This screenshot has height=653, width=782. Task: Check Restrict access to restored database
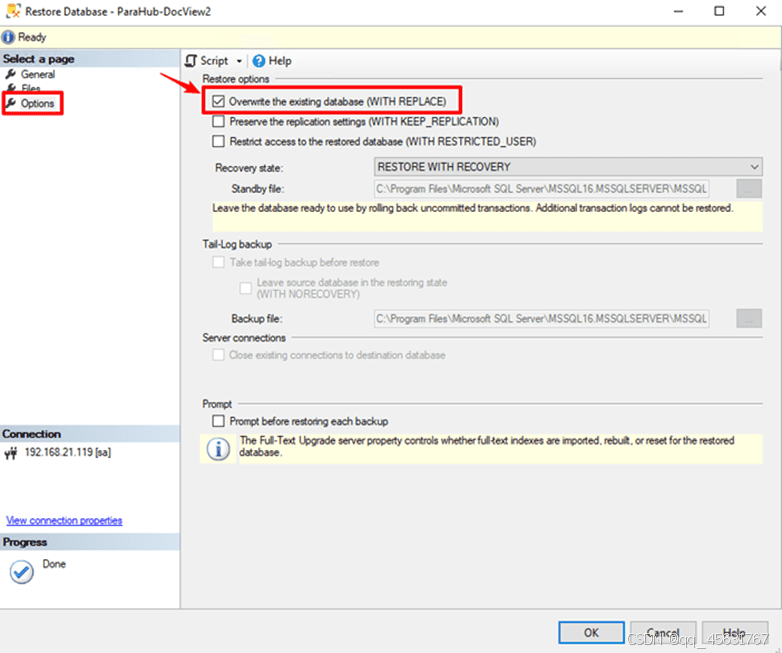pos(219,142)
